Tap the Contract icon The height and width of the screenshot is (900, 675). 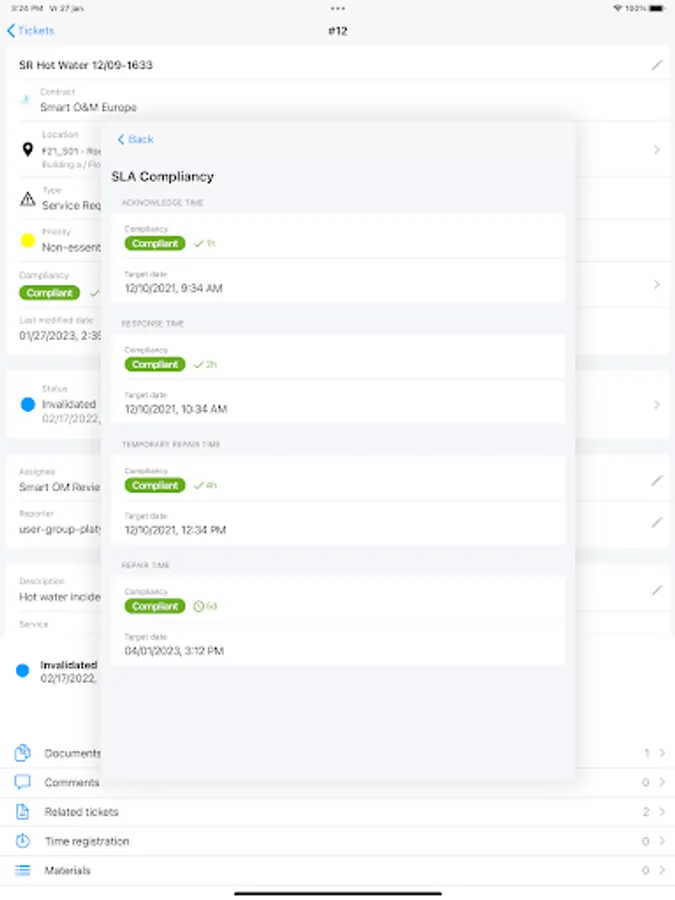(25, 100)
